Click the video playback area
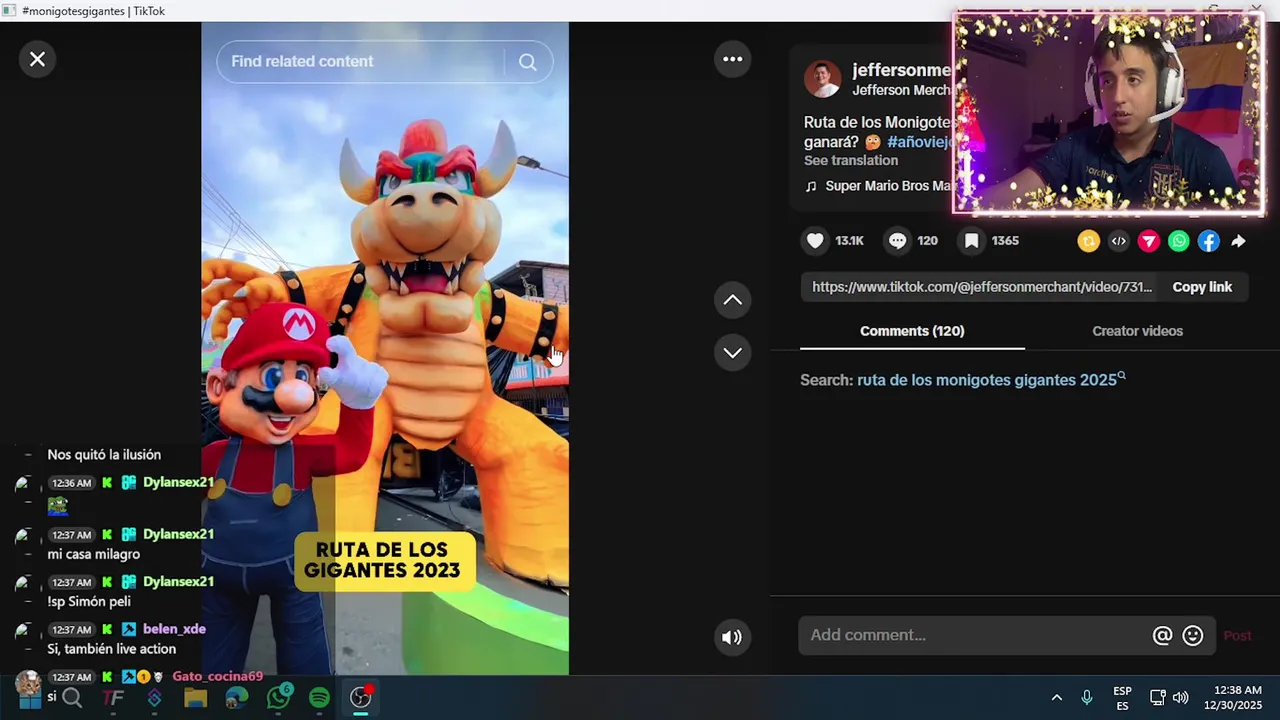The width and height of the screenshot is (1280, 720). click(385, 350)
